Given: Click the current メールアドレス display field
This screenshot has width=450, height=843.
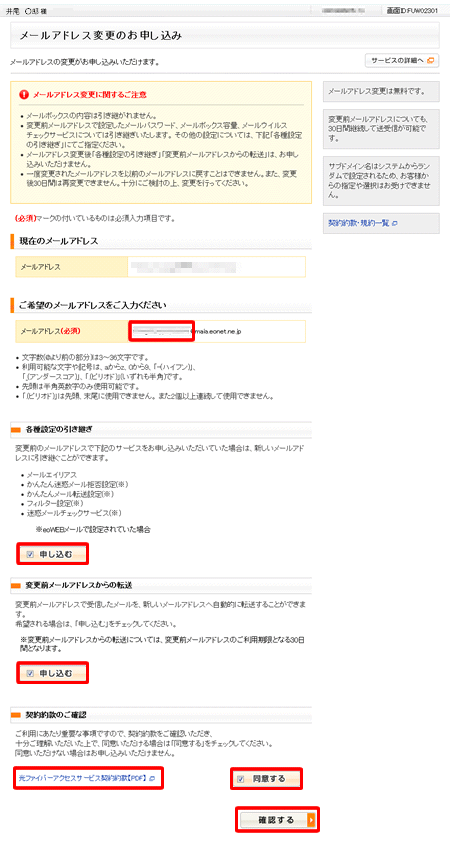Looking at the screenshot, I should 217,267.
